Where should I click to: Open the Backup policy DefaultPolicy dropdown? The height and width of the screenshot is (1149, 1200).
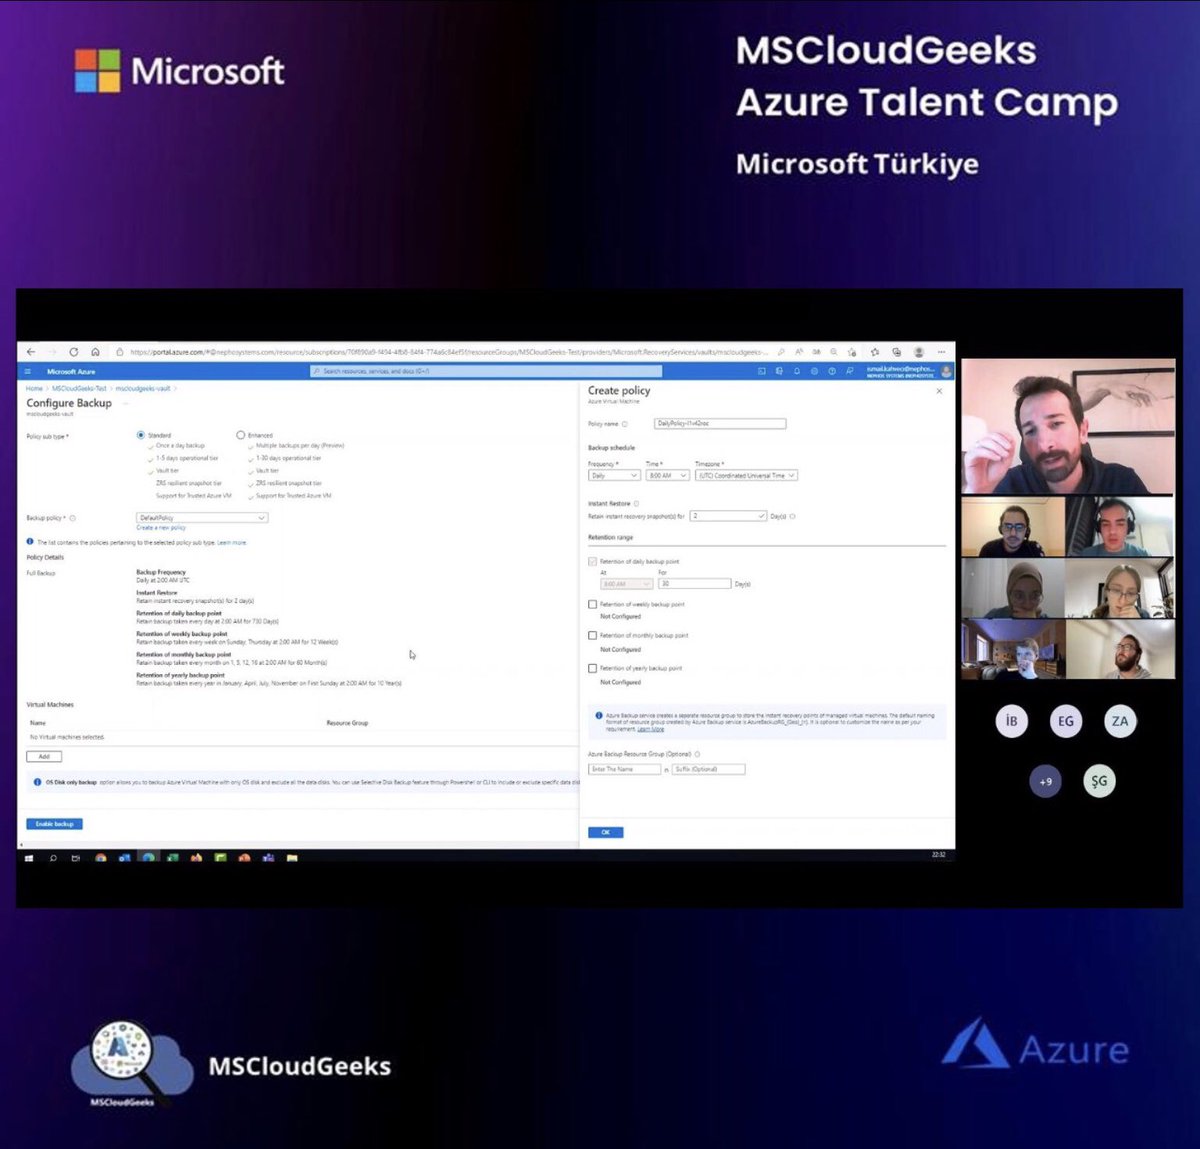[x=202, y=518]
